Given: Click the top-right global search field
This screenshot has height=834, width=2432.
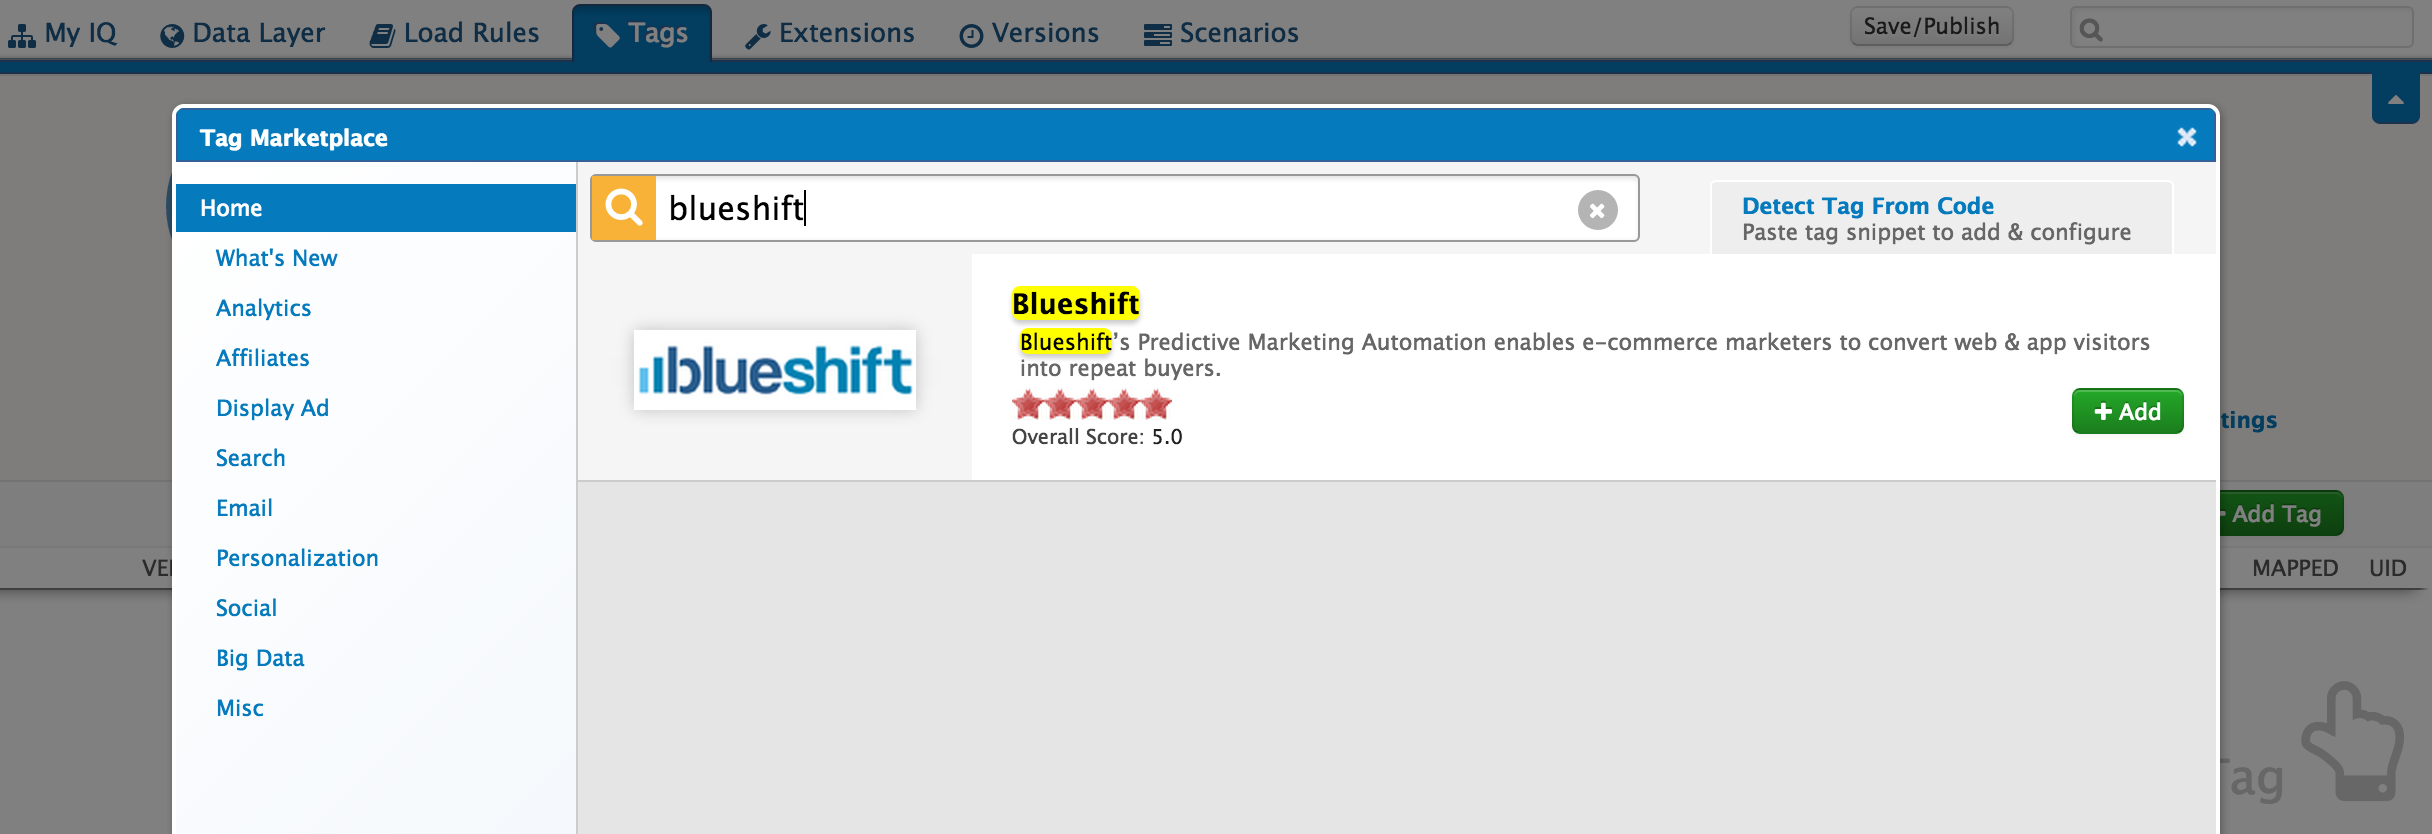Looking at the screenshot, I should tap(2241, 28).
